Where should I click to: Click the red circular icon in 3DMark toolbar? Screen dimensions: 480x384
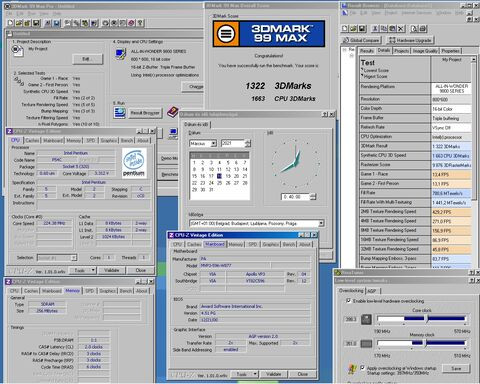click(x=131, y=23)
